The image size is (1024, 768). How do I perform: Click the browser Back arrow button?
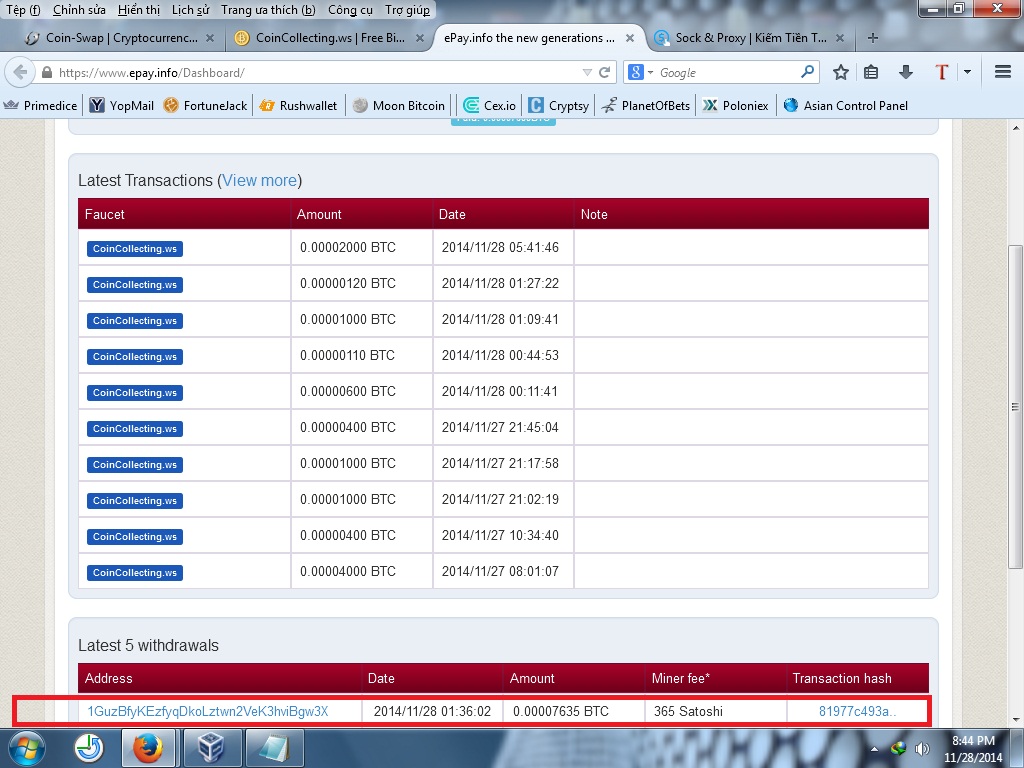coord(20,72)
